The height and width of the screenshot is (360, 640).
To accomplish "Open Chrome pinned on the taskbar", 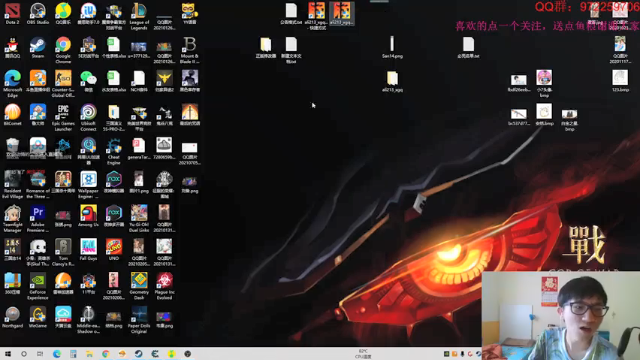I will click(x=106, y=353).
